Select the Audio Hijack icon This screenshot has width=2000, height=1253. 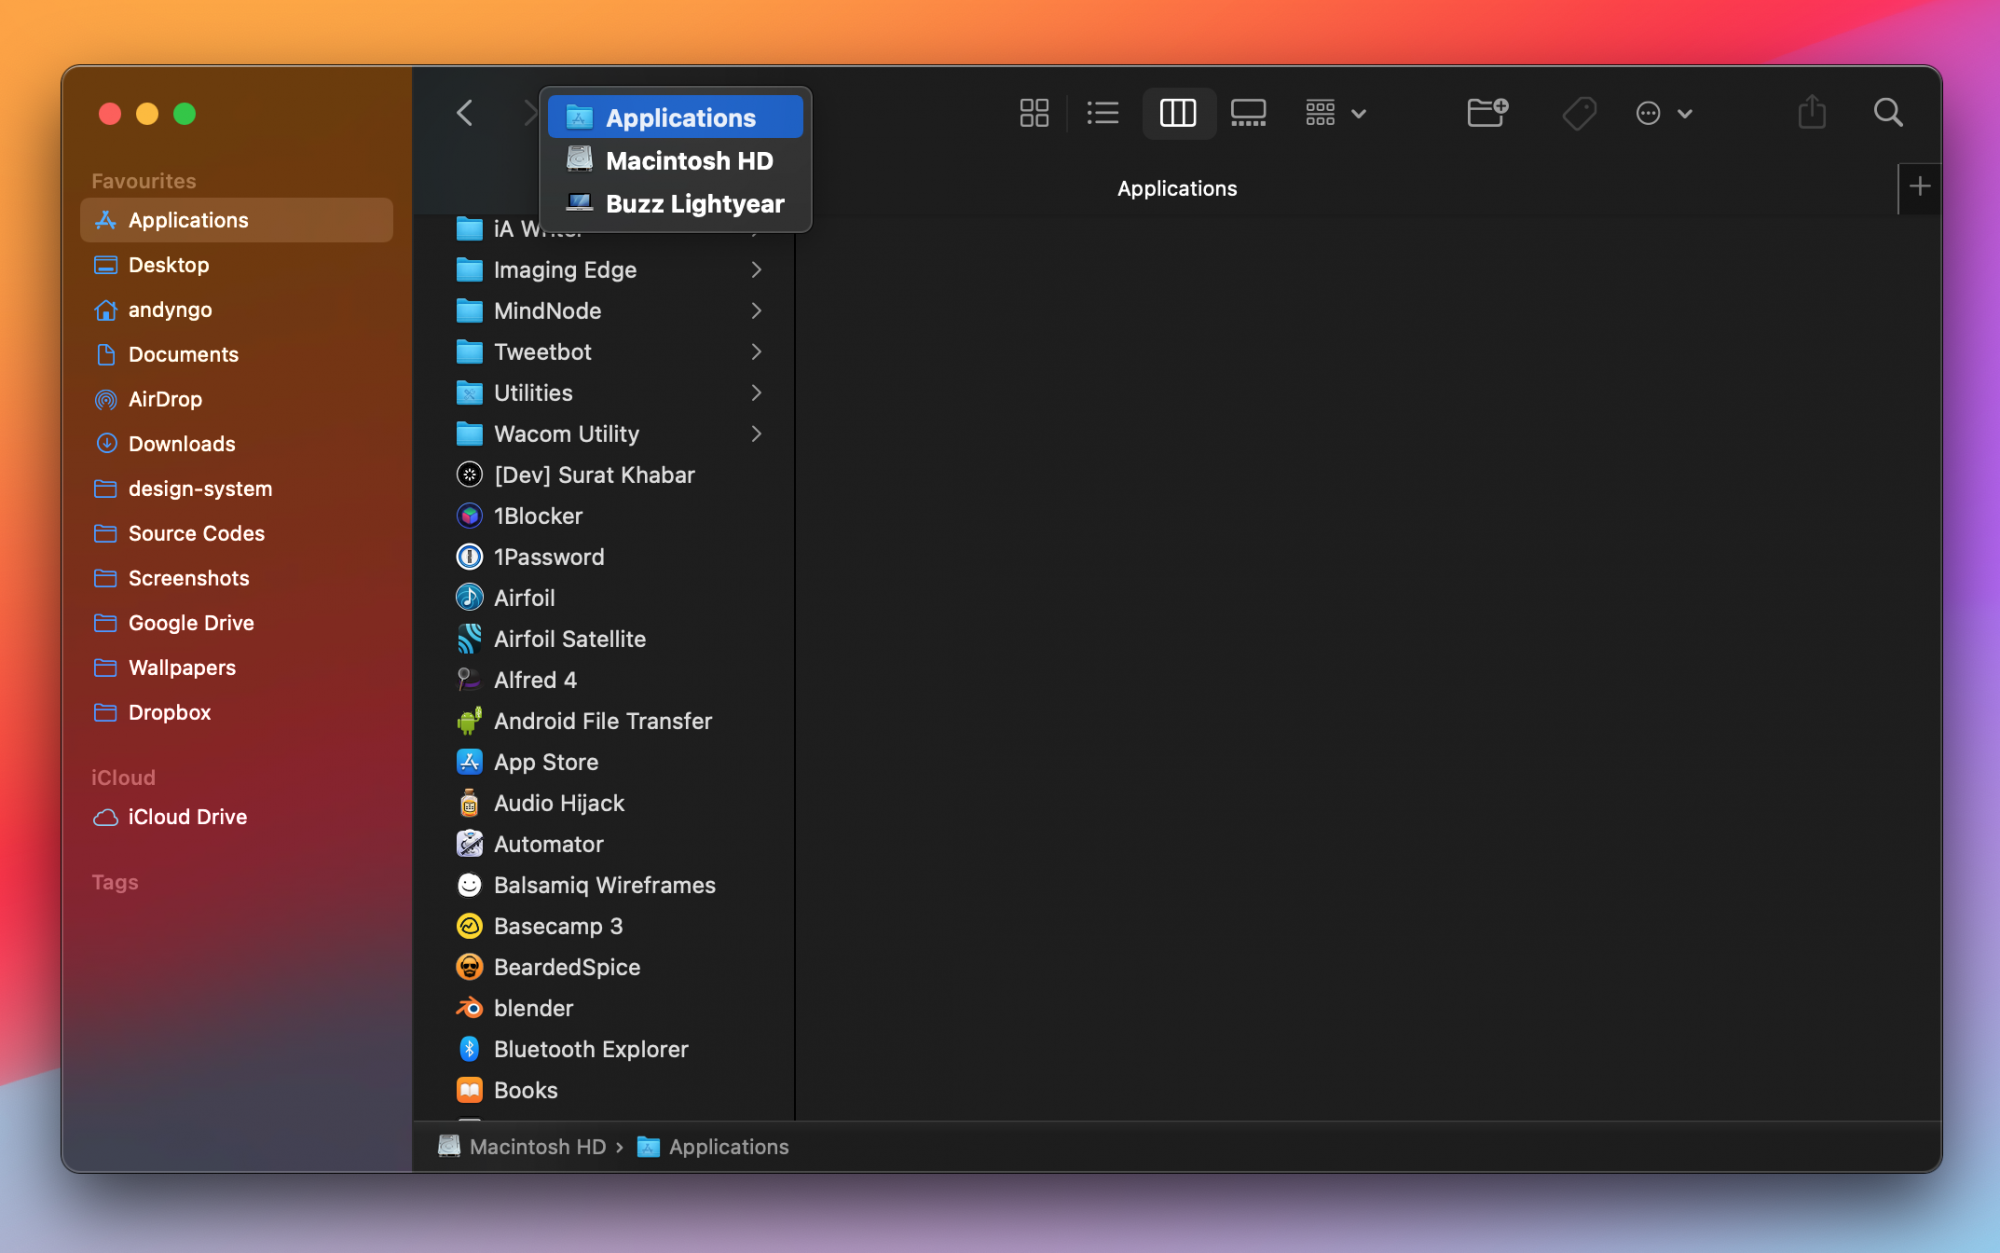pyautogui.click(x=469, y=803)
